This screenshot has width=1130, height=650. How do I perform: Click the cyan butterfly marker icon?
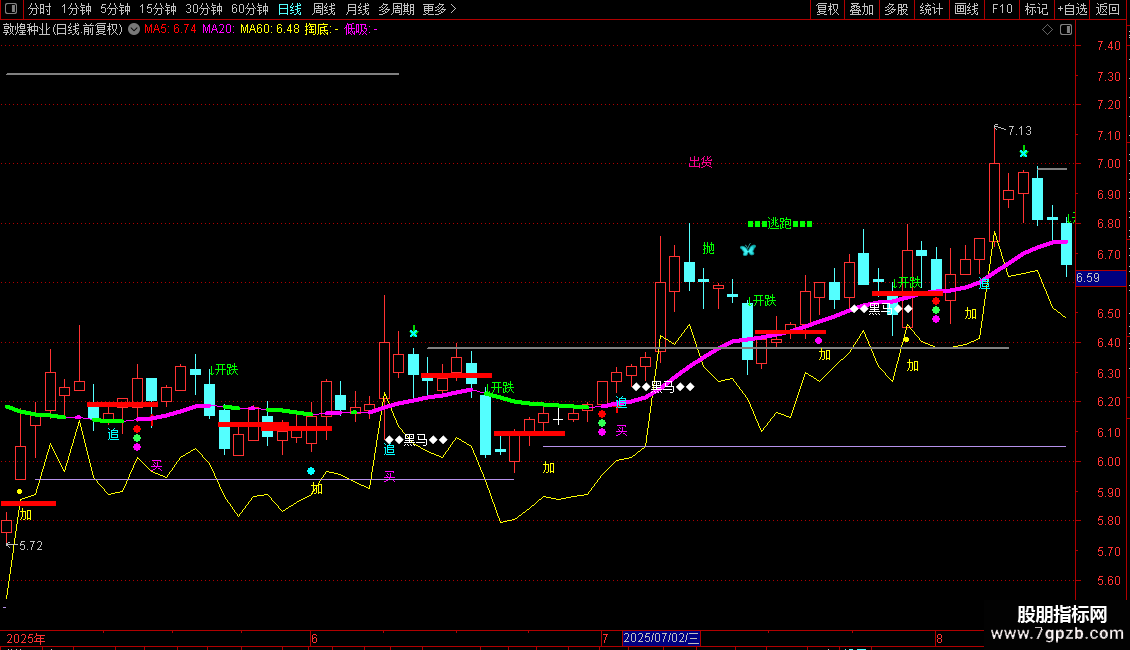pos(748,249)
